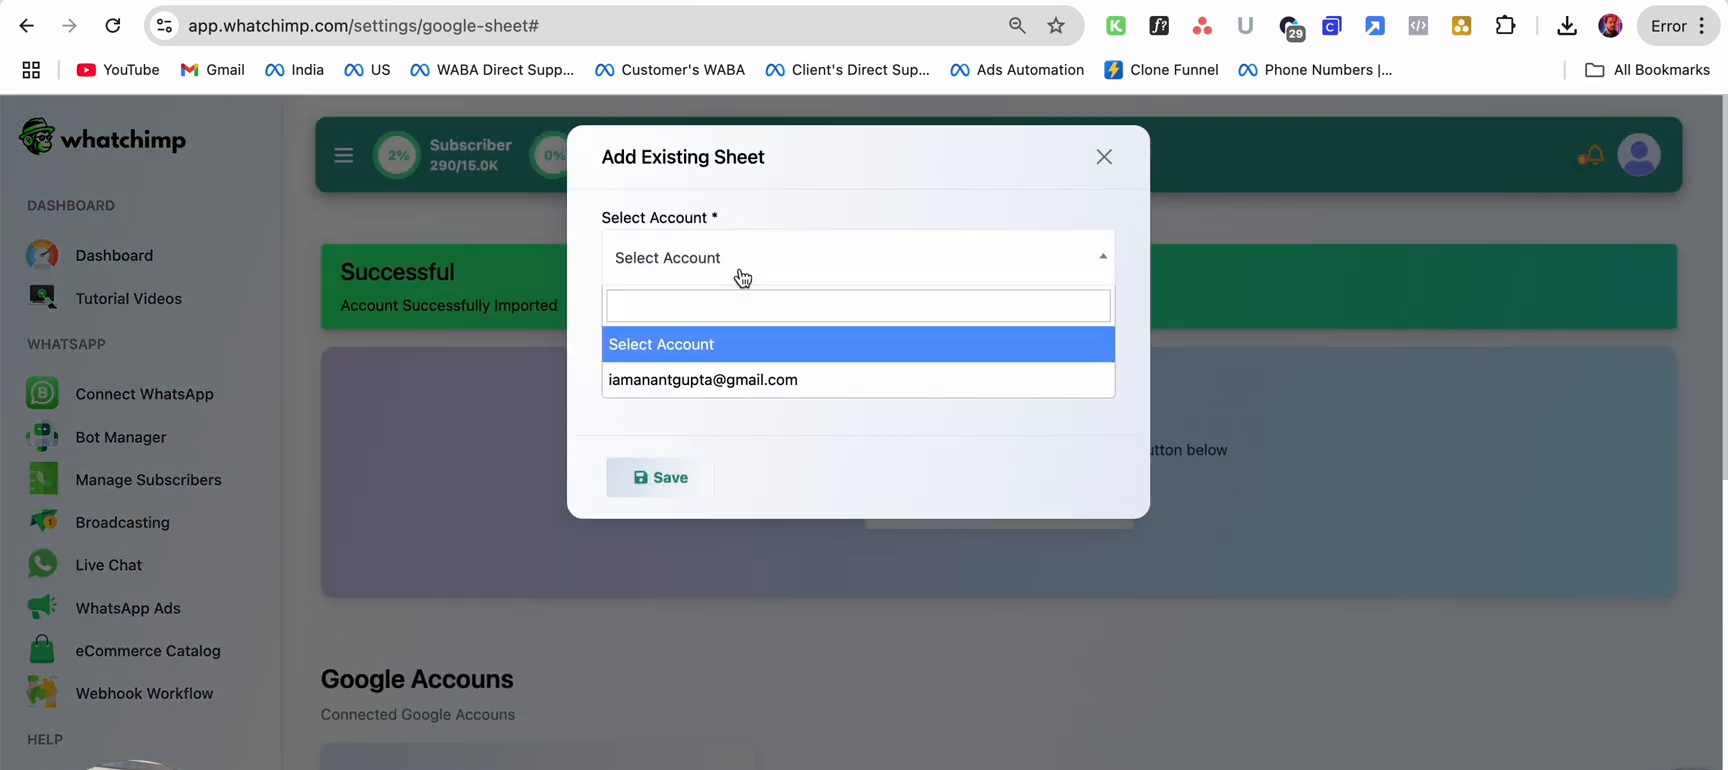
Task: Click the Subscriber 2% progress circle
Action: pos(397,155)
